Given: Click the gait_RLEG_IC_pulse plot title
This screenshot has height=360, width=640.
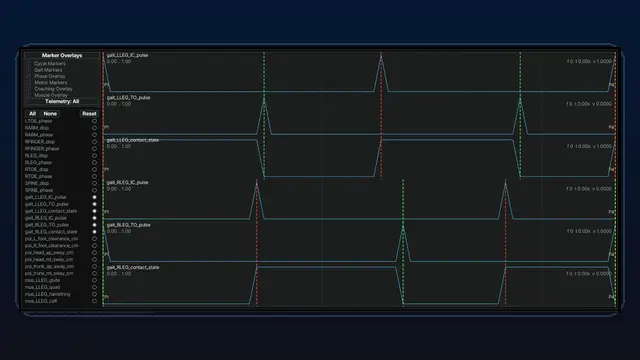Looking at the screenshot, I should point(127,182).
